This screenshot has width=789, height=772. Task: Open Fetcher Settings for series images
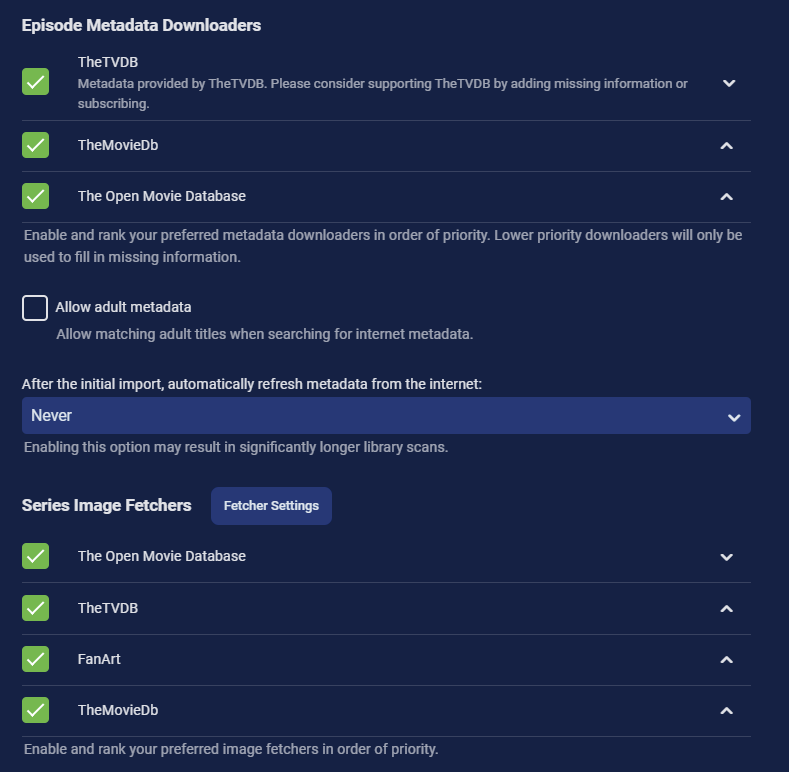[271, 506]
